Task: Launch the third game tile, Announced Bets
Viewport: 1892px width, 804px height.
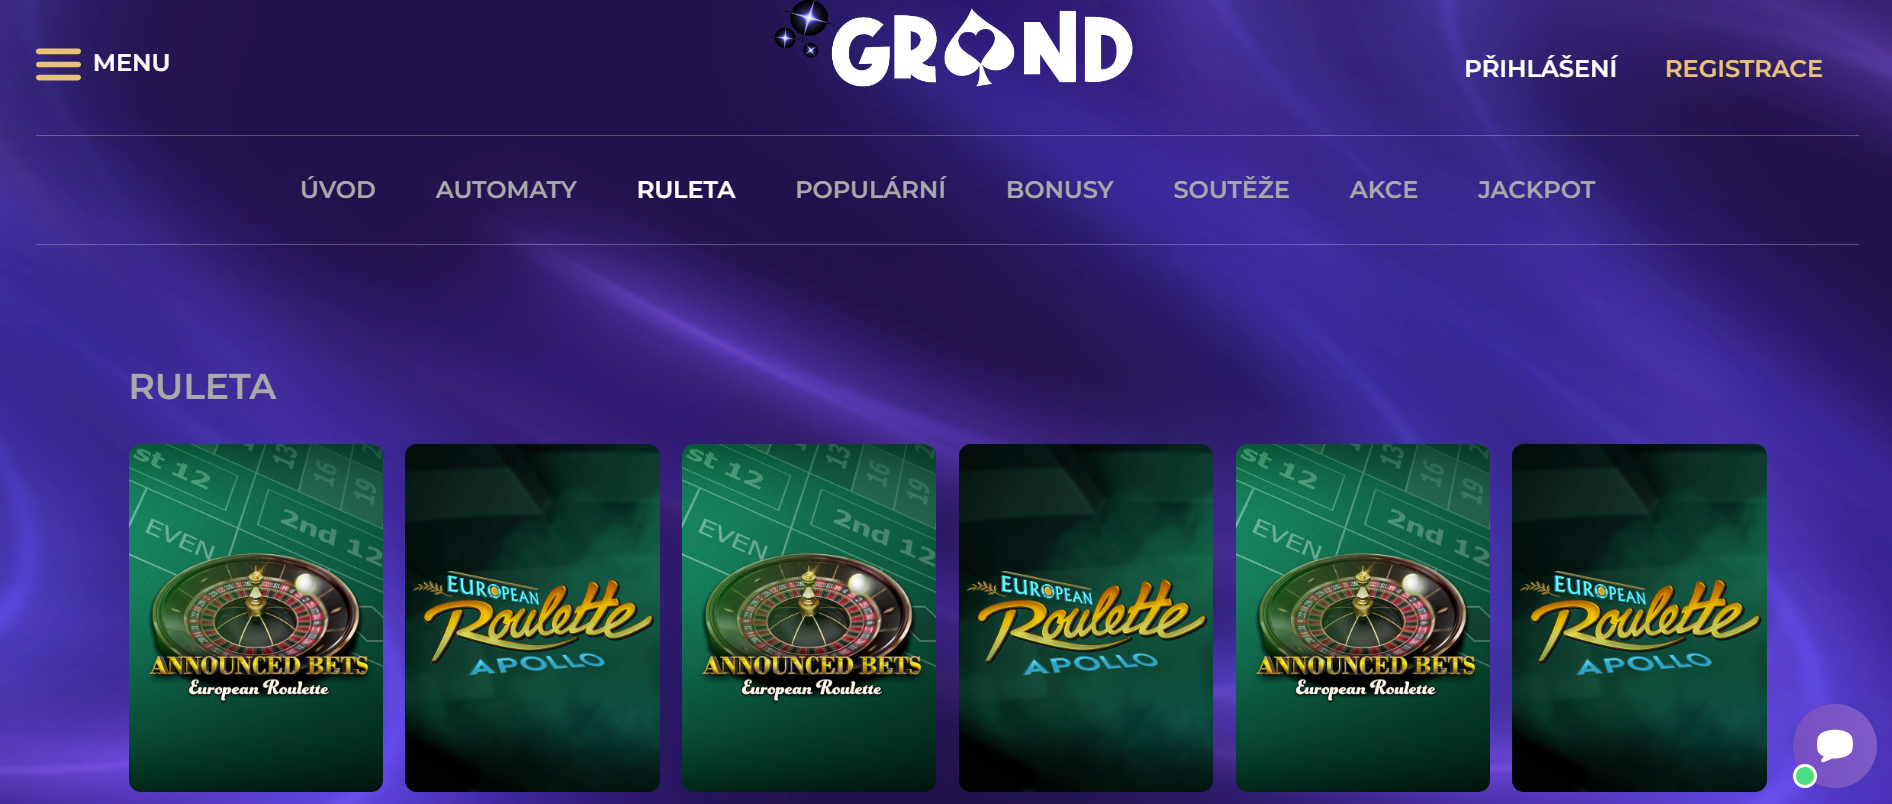Action: (x=809, y=618)
